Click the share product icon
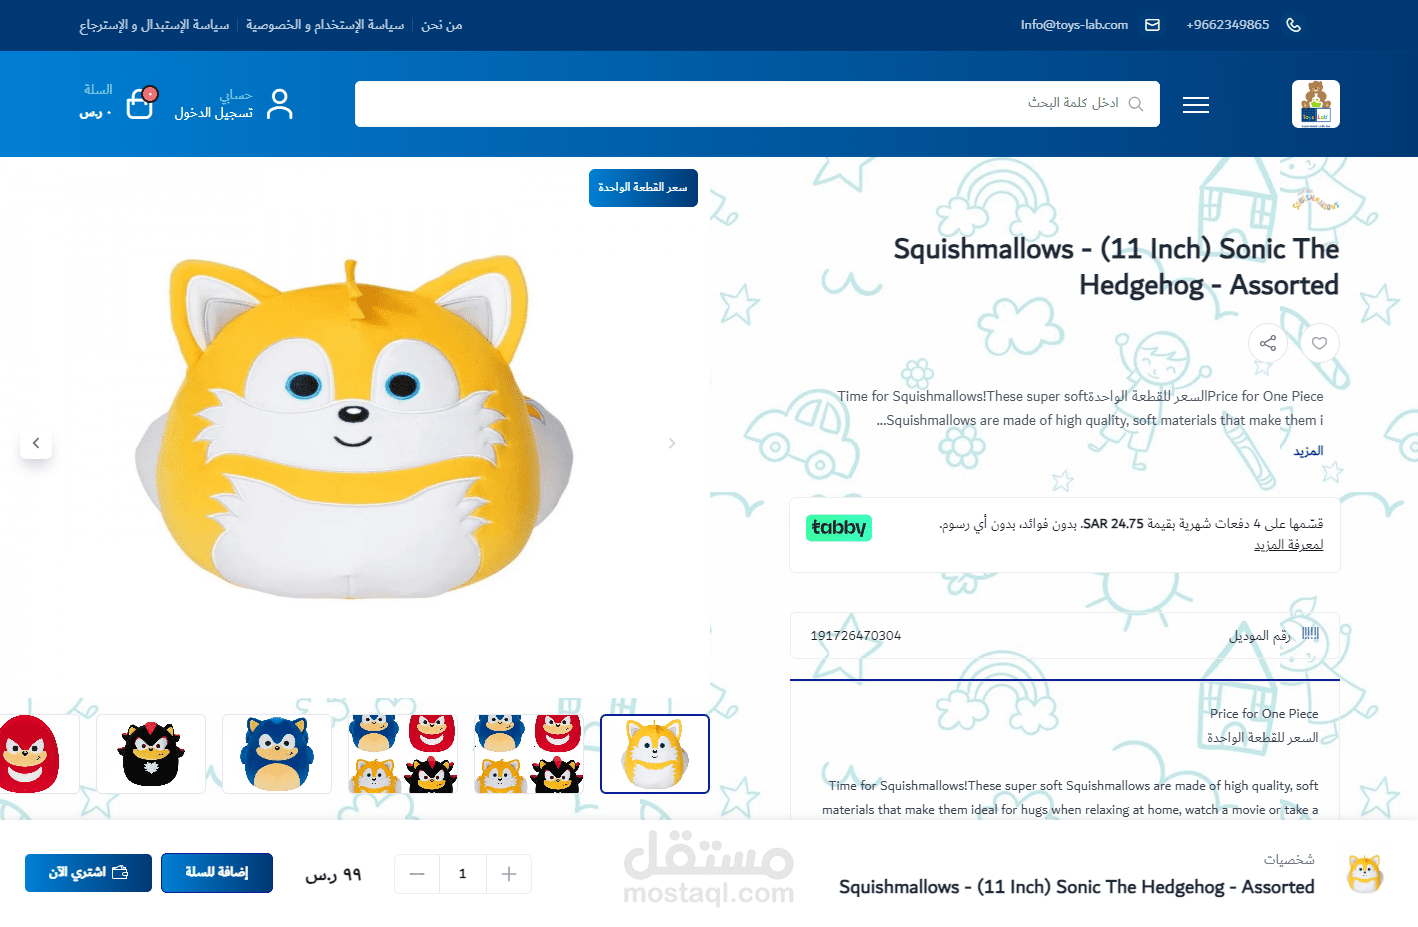 (x=1268, y=343)
